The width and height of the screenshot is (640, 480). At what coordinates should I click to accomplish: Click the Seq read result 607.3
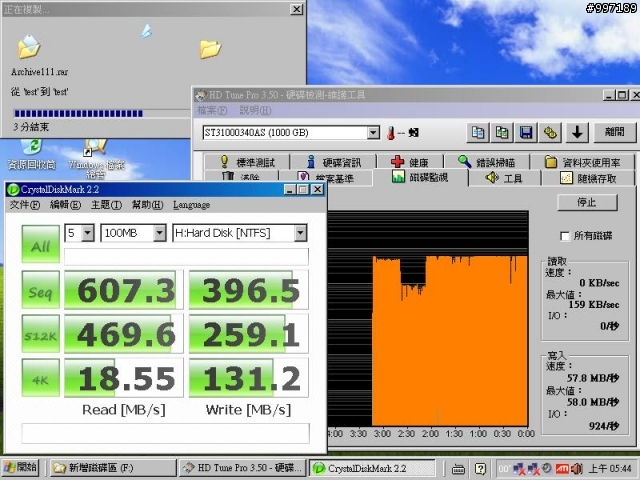click(x=124, y=290)
